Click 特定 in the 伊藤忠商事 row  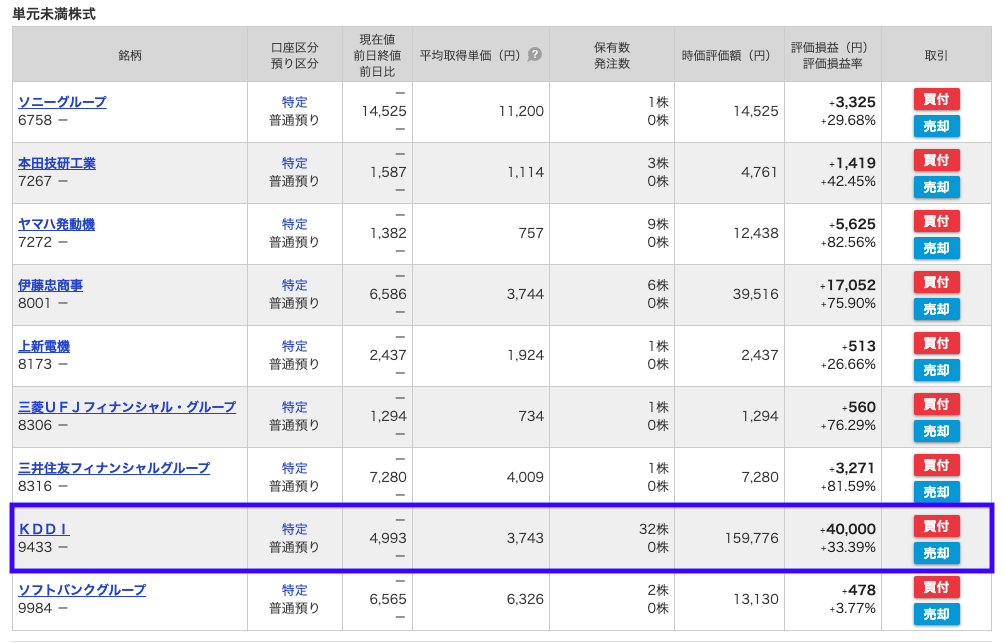(294, 285)
